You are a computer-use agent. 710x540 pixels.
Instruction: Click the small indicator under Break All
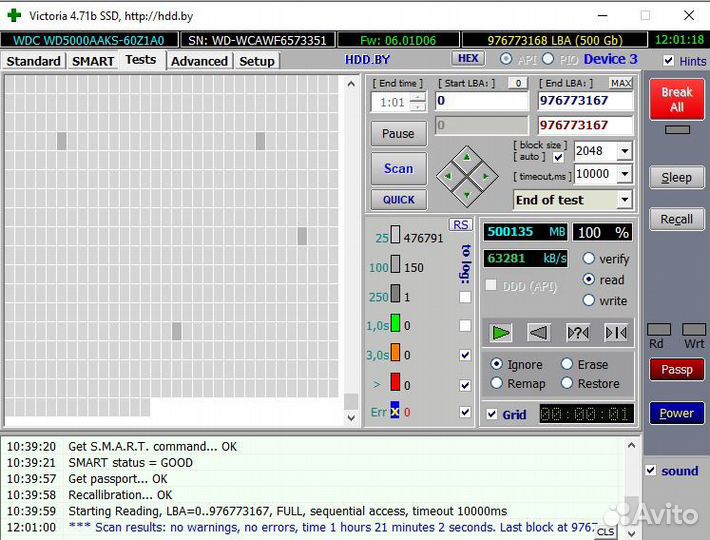pos(677,130)
